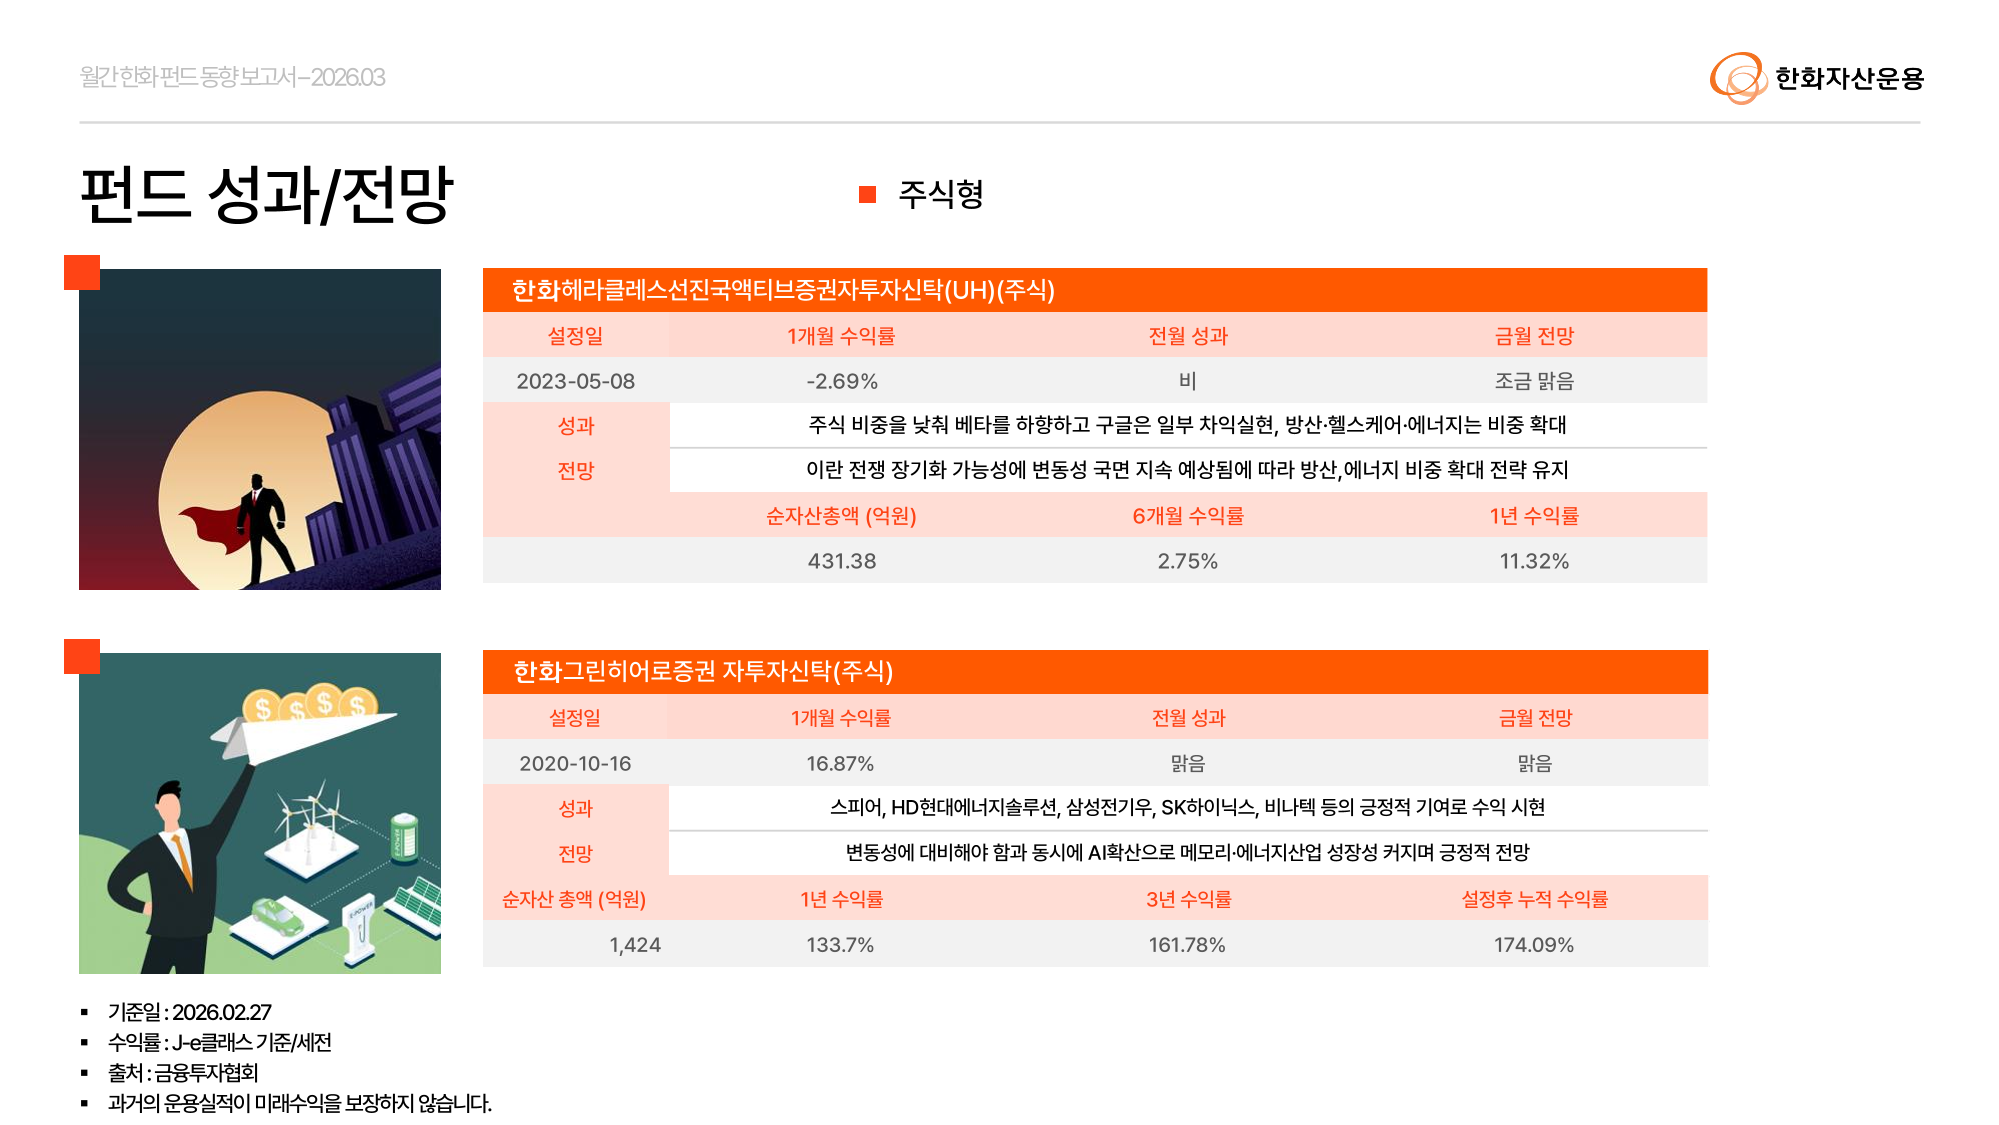Select the caped superhero silhouette illustration
The image size is (1999, 1125).
tap(260, 429)
